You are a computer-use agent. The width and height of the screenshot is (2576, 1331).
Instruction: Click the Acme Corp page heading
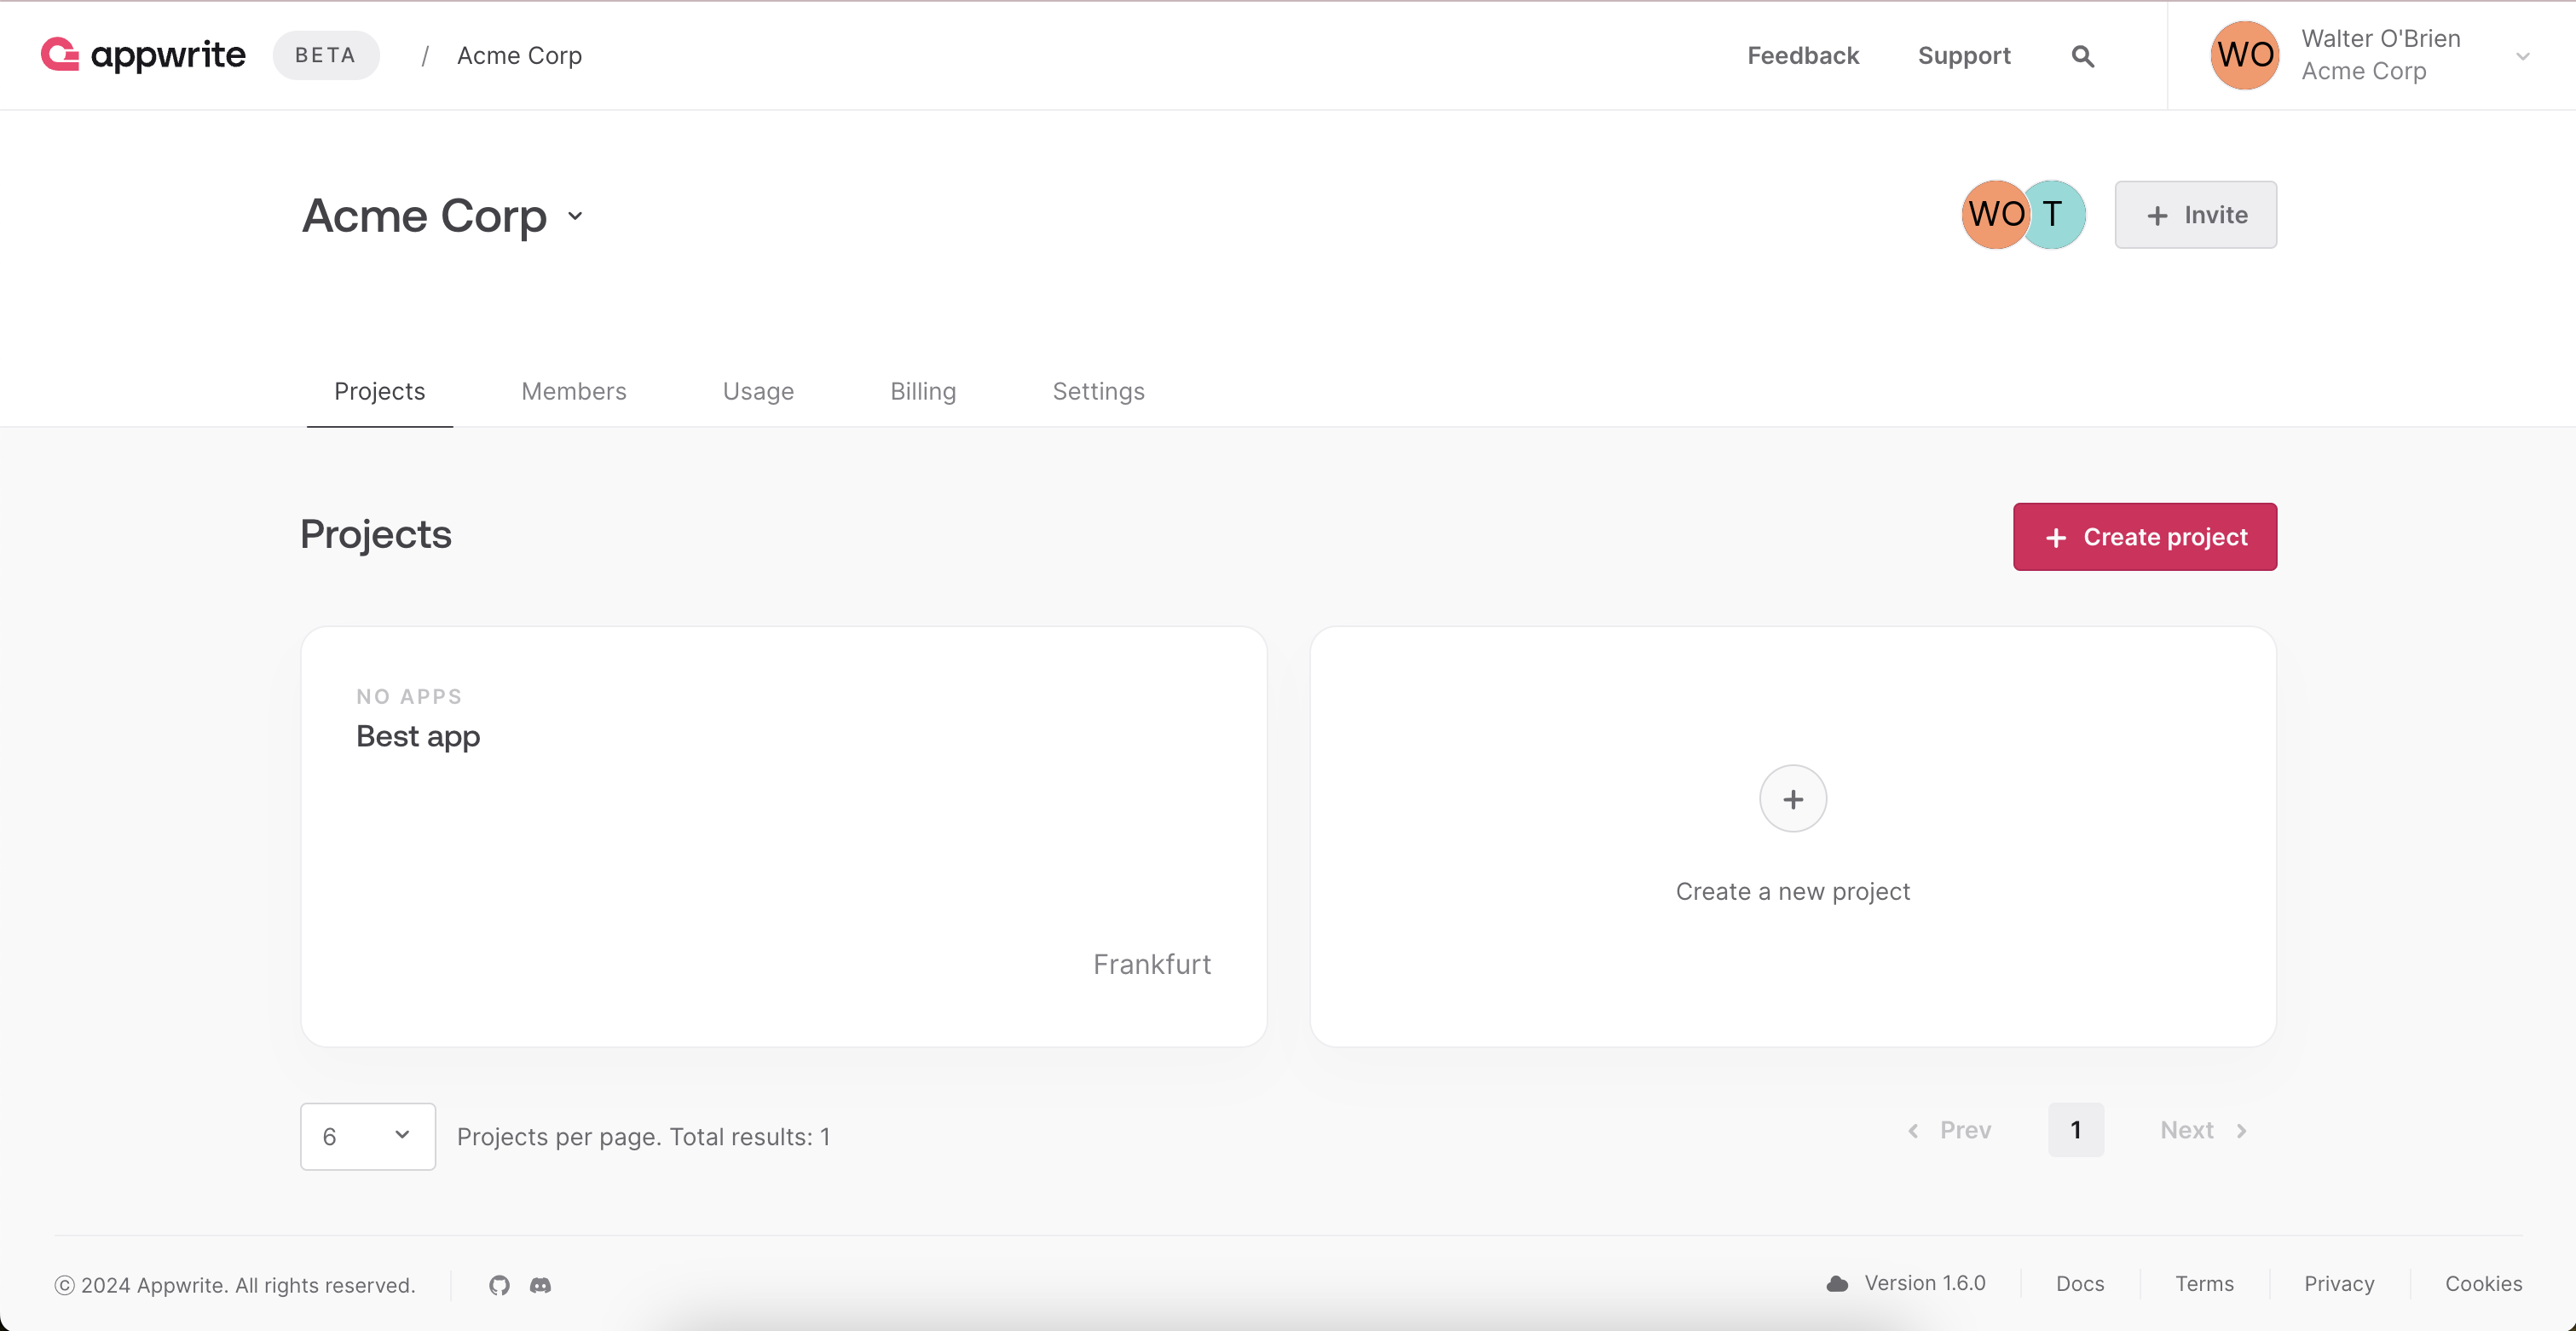tap(424, 216)
